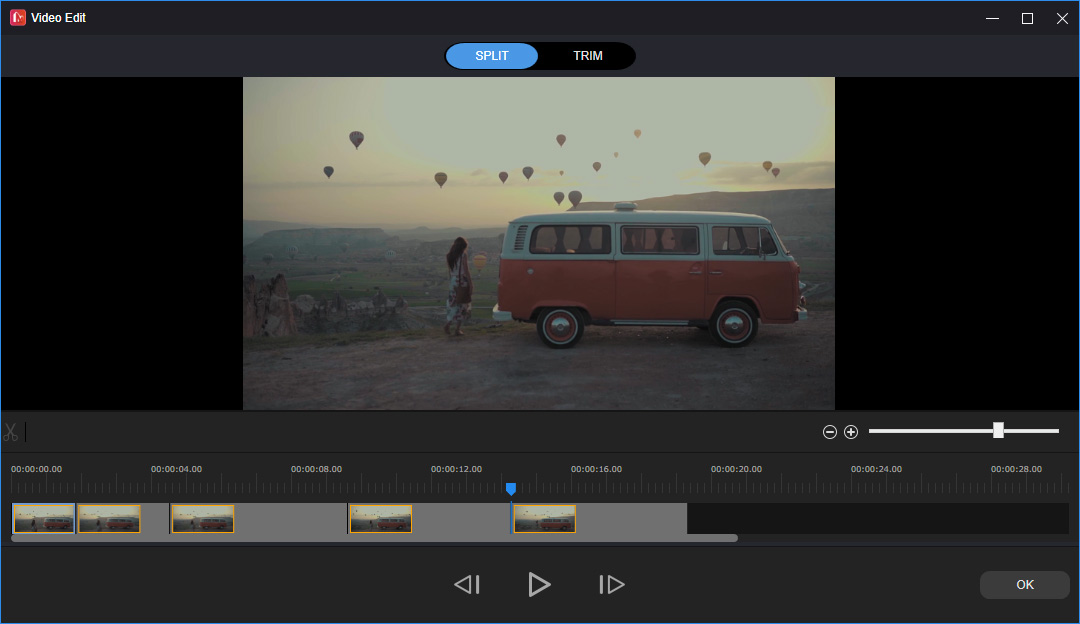The height and width of the screenshot is (624, 1080).
Task: Select the Split scissors tool
Action: pyautogui.click(x=11, y=431)
